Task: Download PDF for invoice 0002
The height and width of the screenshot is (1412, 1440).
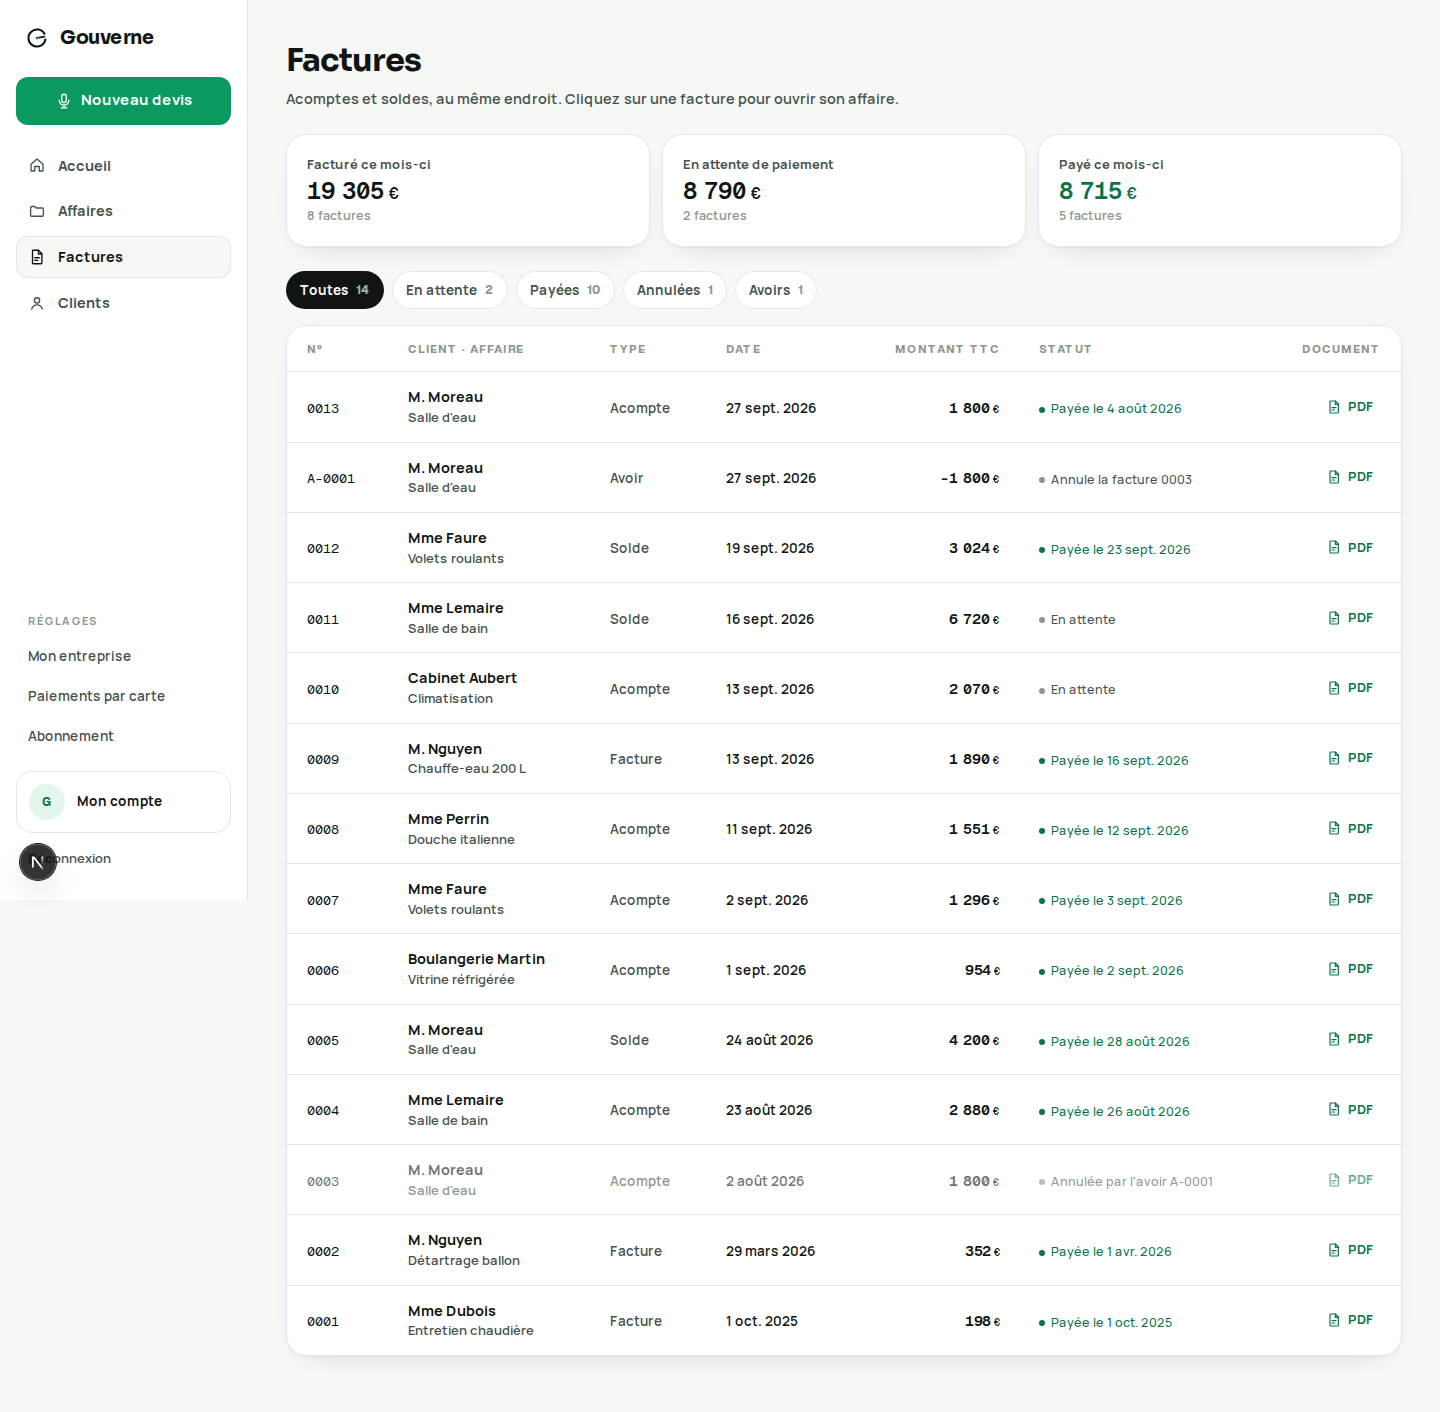Action: [x=1350, y=1250]
